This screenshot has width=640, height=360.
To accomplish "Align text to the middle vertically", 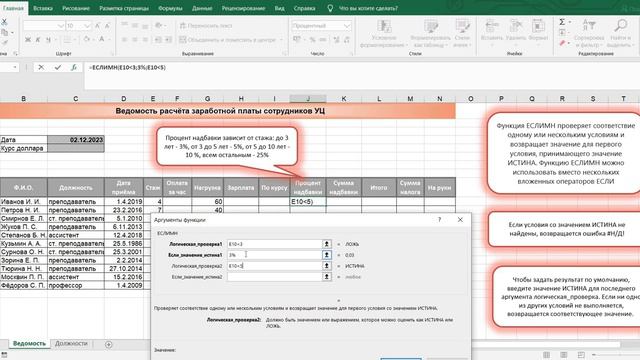I will point(135,25).
